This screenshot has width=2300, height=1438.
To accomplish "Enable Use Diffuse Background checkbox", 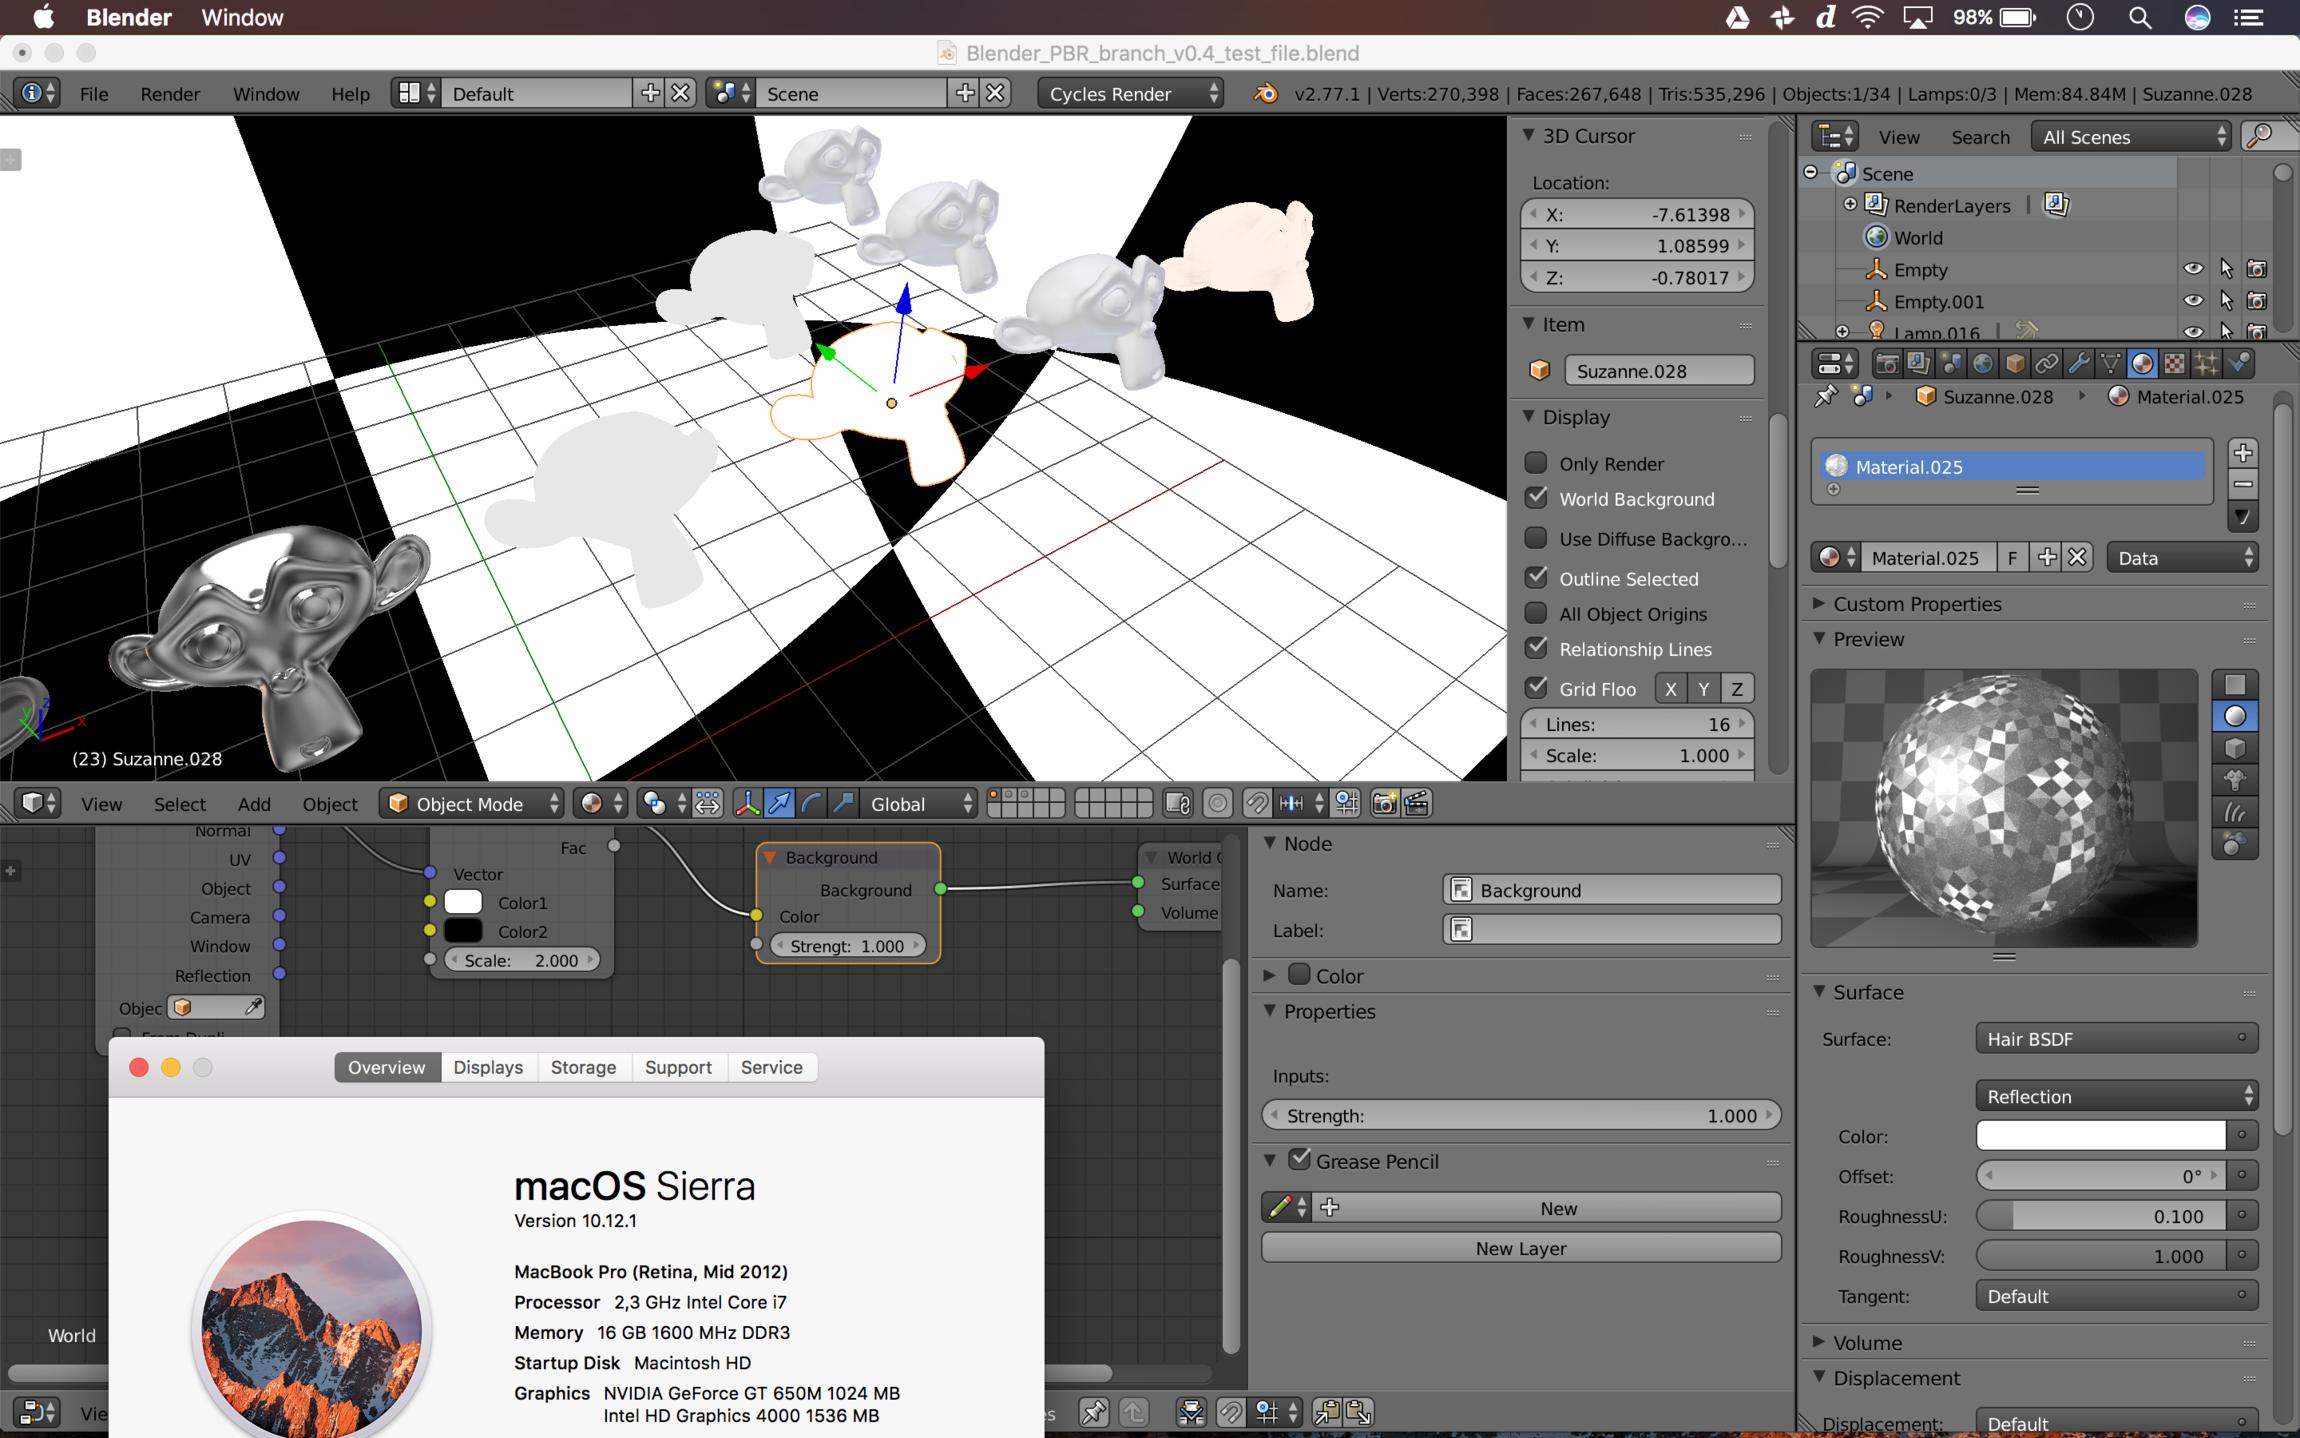I will [x=1536, y=538].
